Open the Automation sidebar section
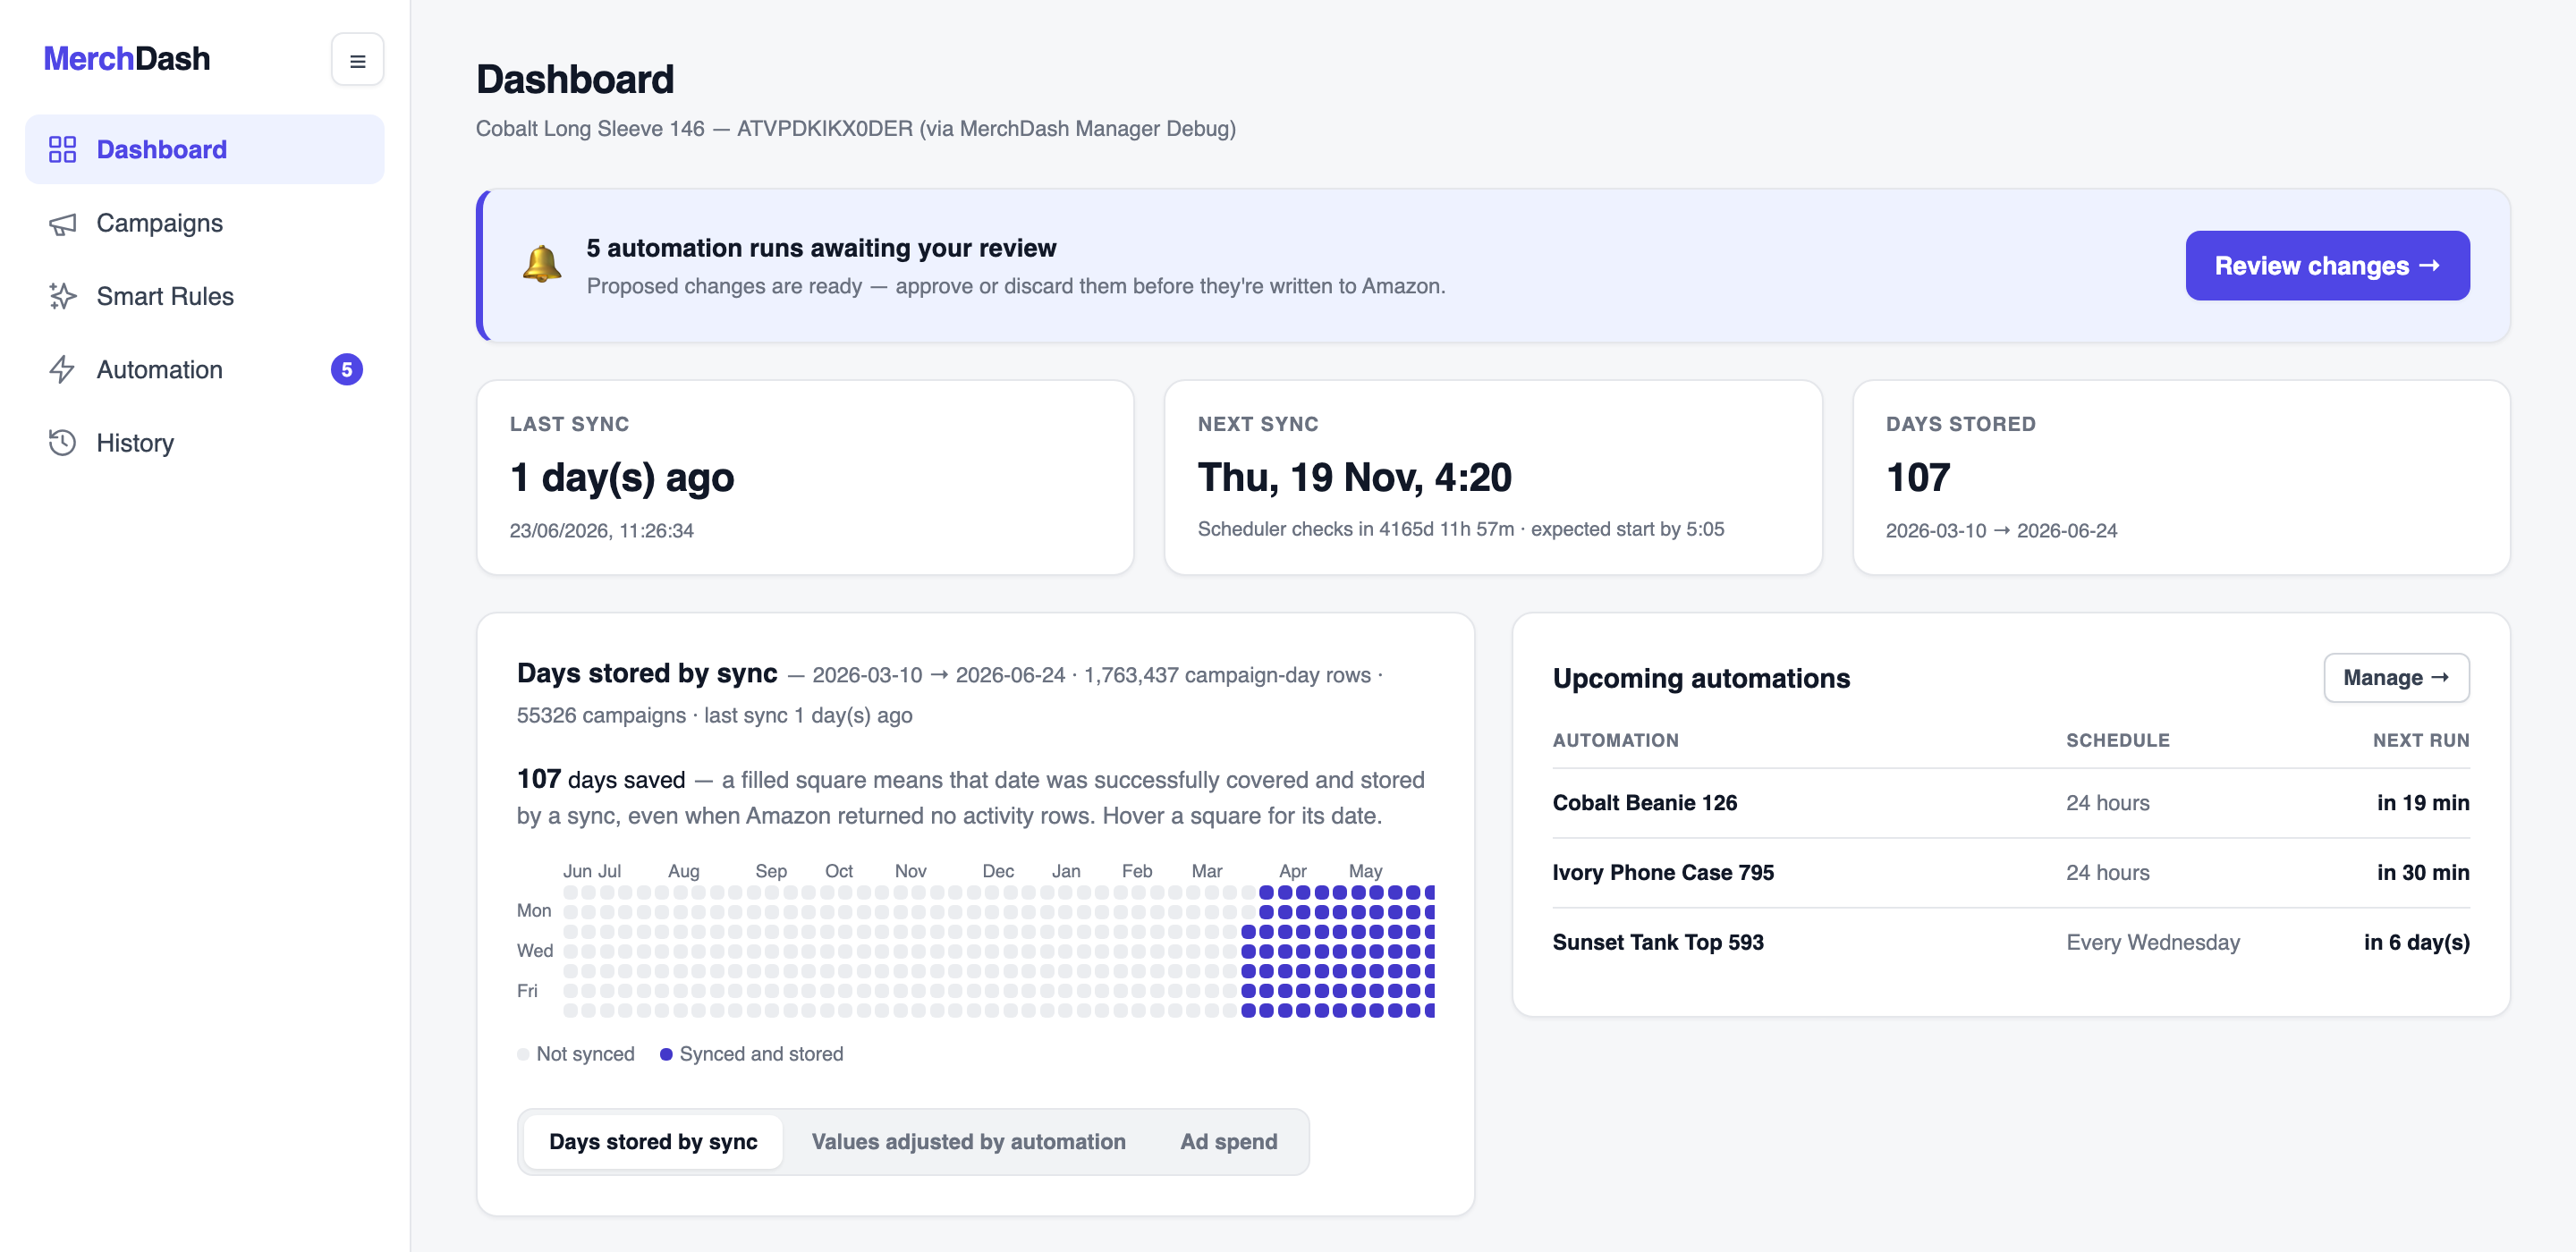2576x1252 pixels. pos(204,370)
